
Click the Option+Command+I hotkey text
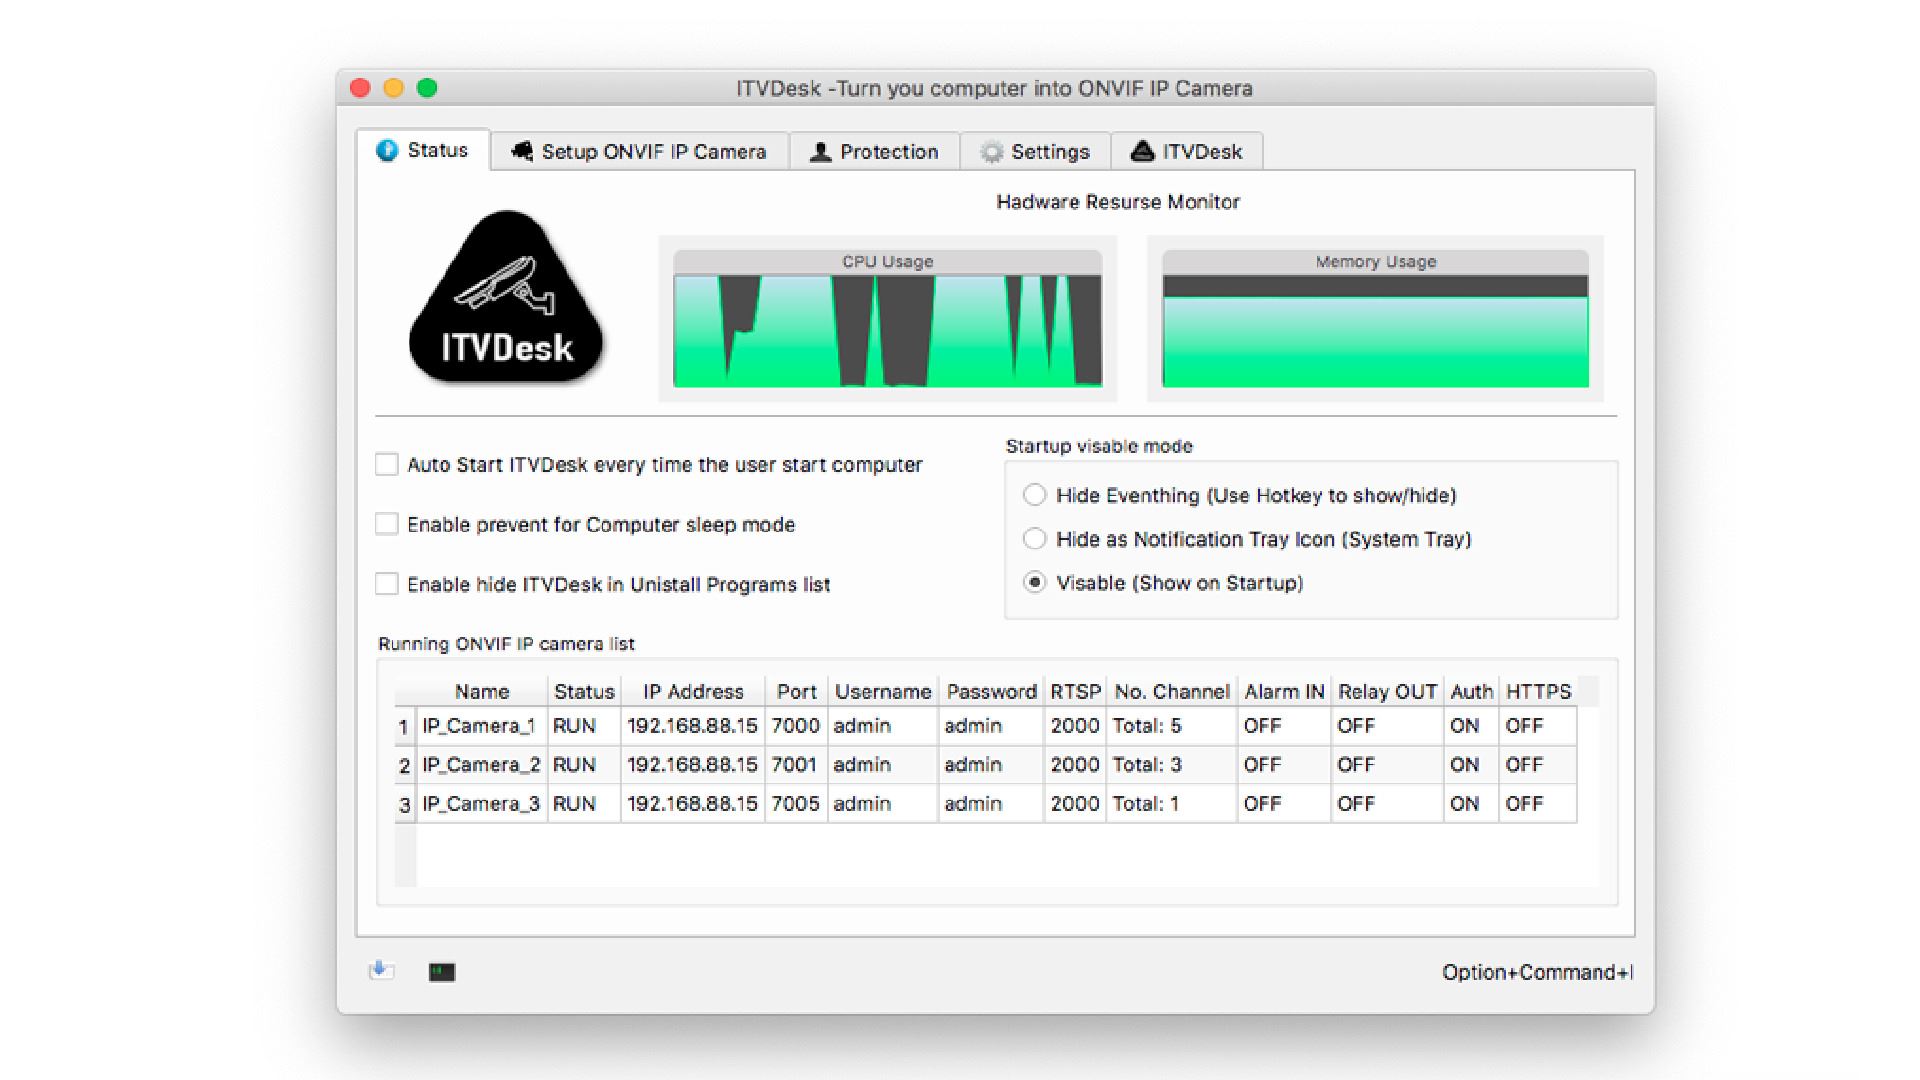(1537, 972)
